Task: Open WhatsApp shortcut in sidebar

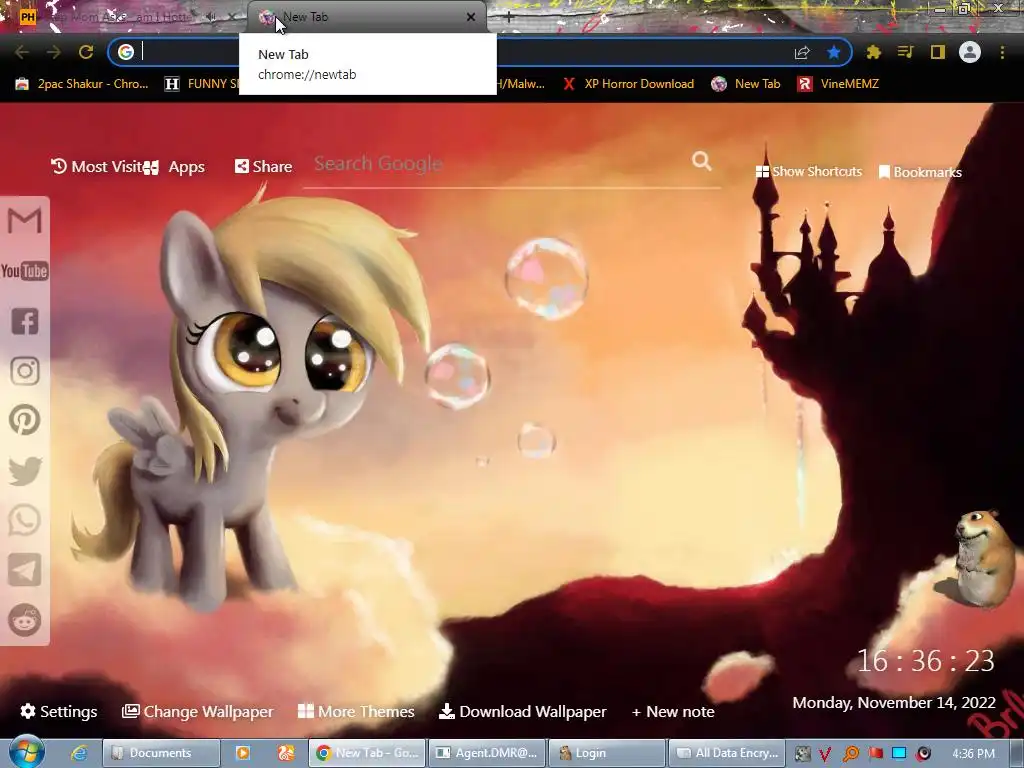Action: (x=25, y=520)
